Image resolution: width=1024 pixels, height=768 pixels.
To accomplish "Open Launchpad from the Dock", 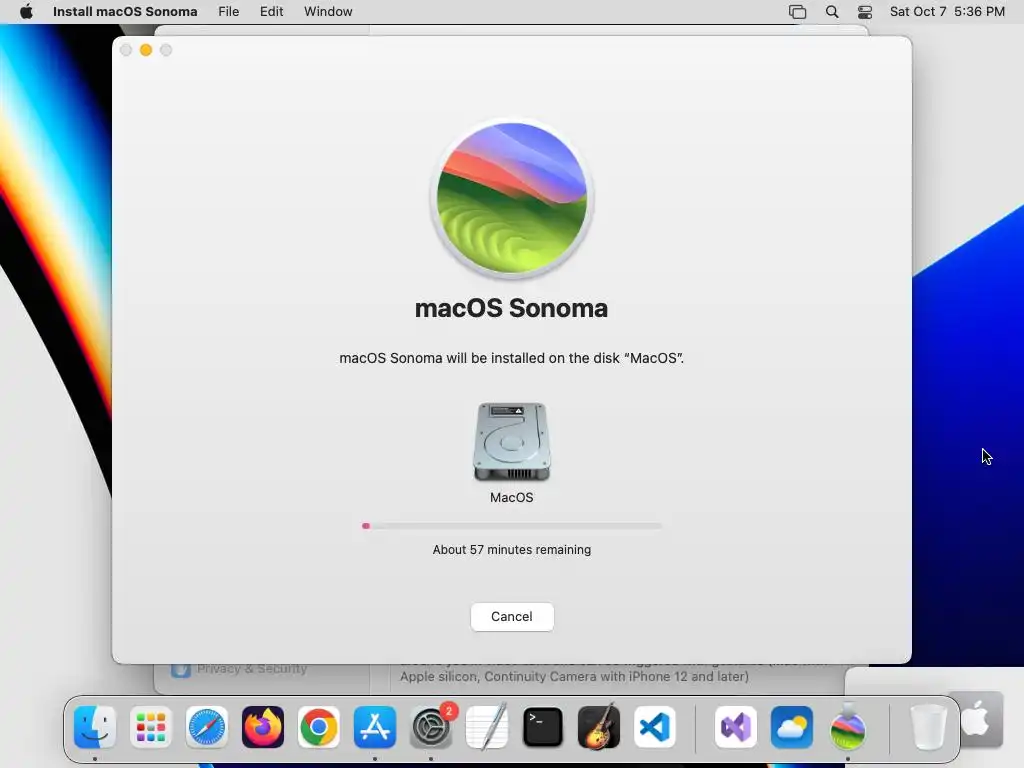I will (151, 727).
